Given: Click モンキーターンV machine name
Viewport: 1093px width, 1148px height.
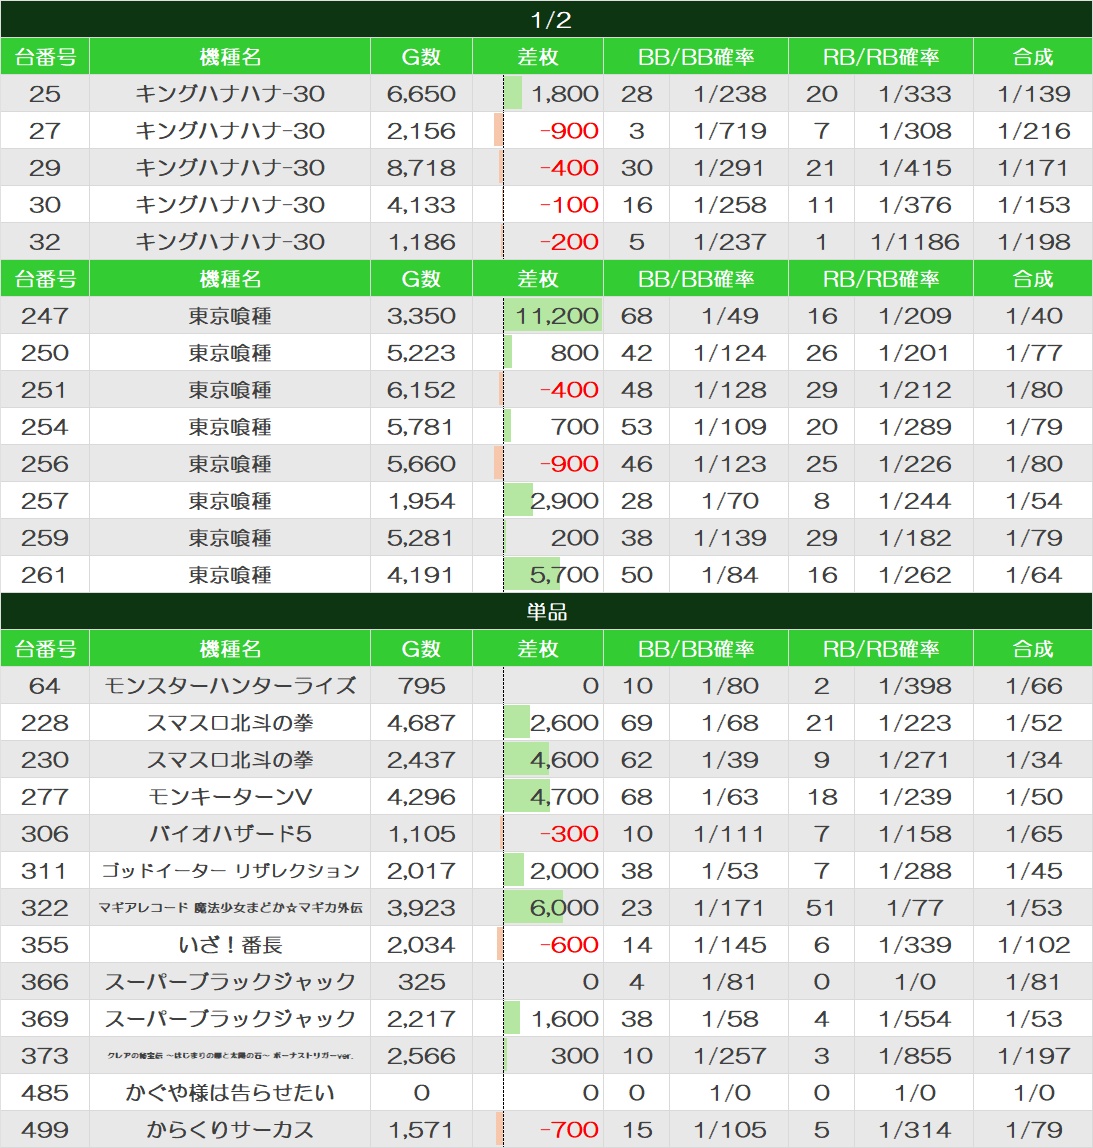Looking at the screenshot, I should point(230,797).
